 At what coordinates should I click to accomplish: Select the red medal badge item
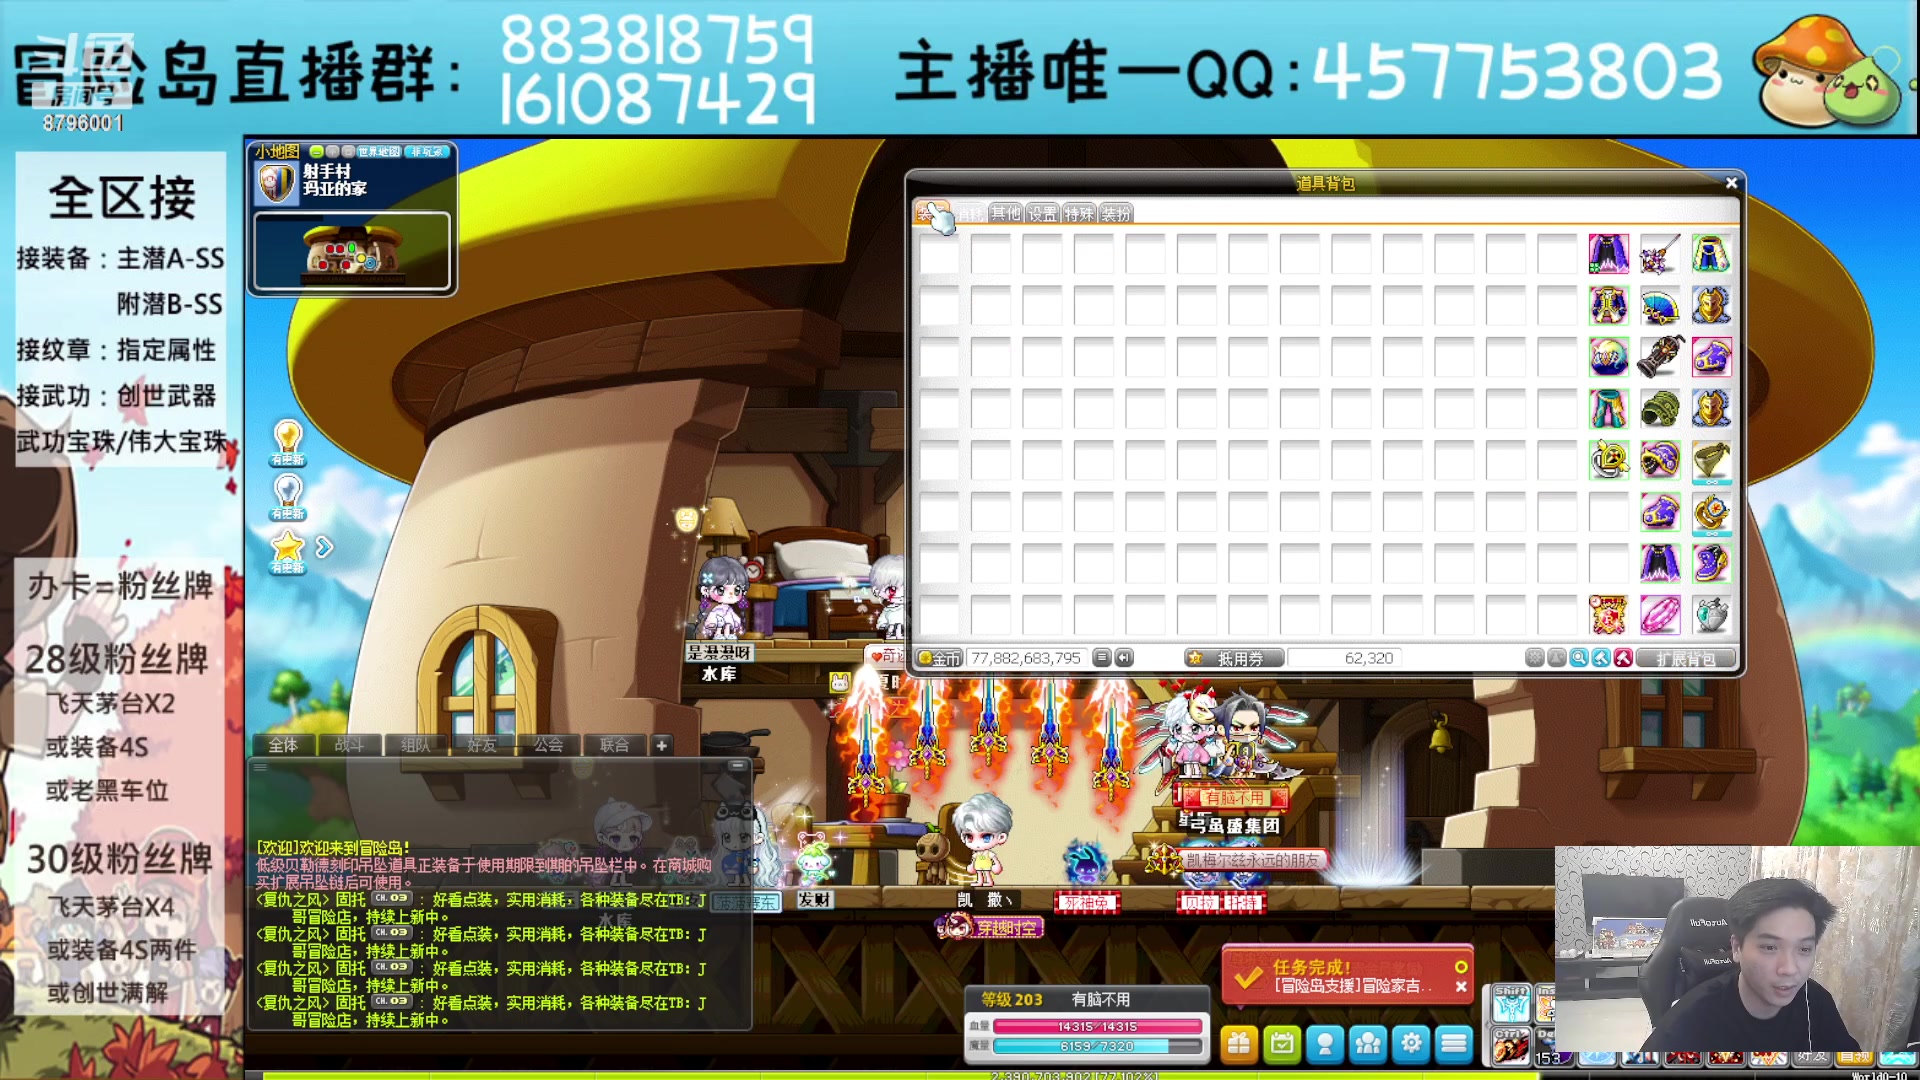1609,615
